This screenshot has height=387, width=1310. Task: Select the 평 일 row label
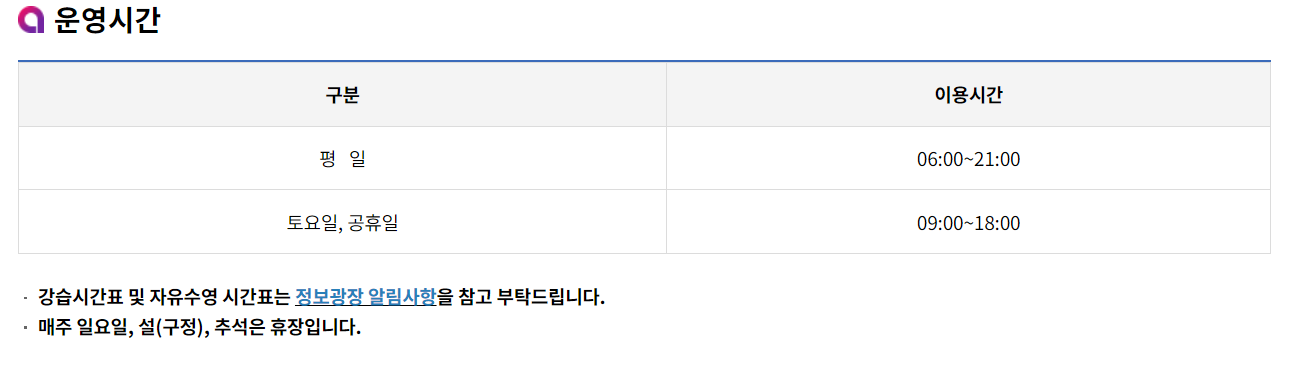[342, 159]
